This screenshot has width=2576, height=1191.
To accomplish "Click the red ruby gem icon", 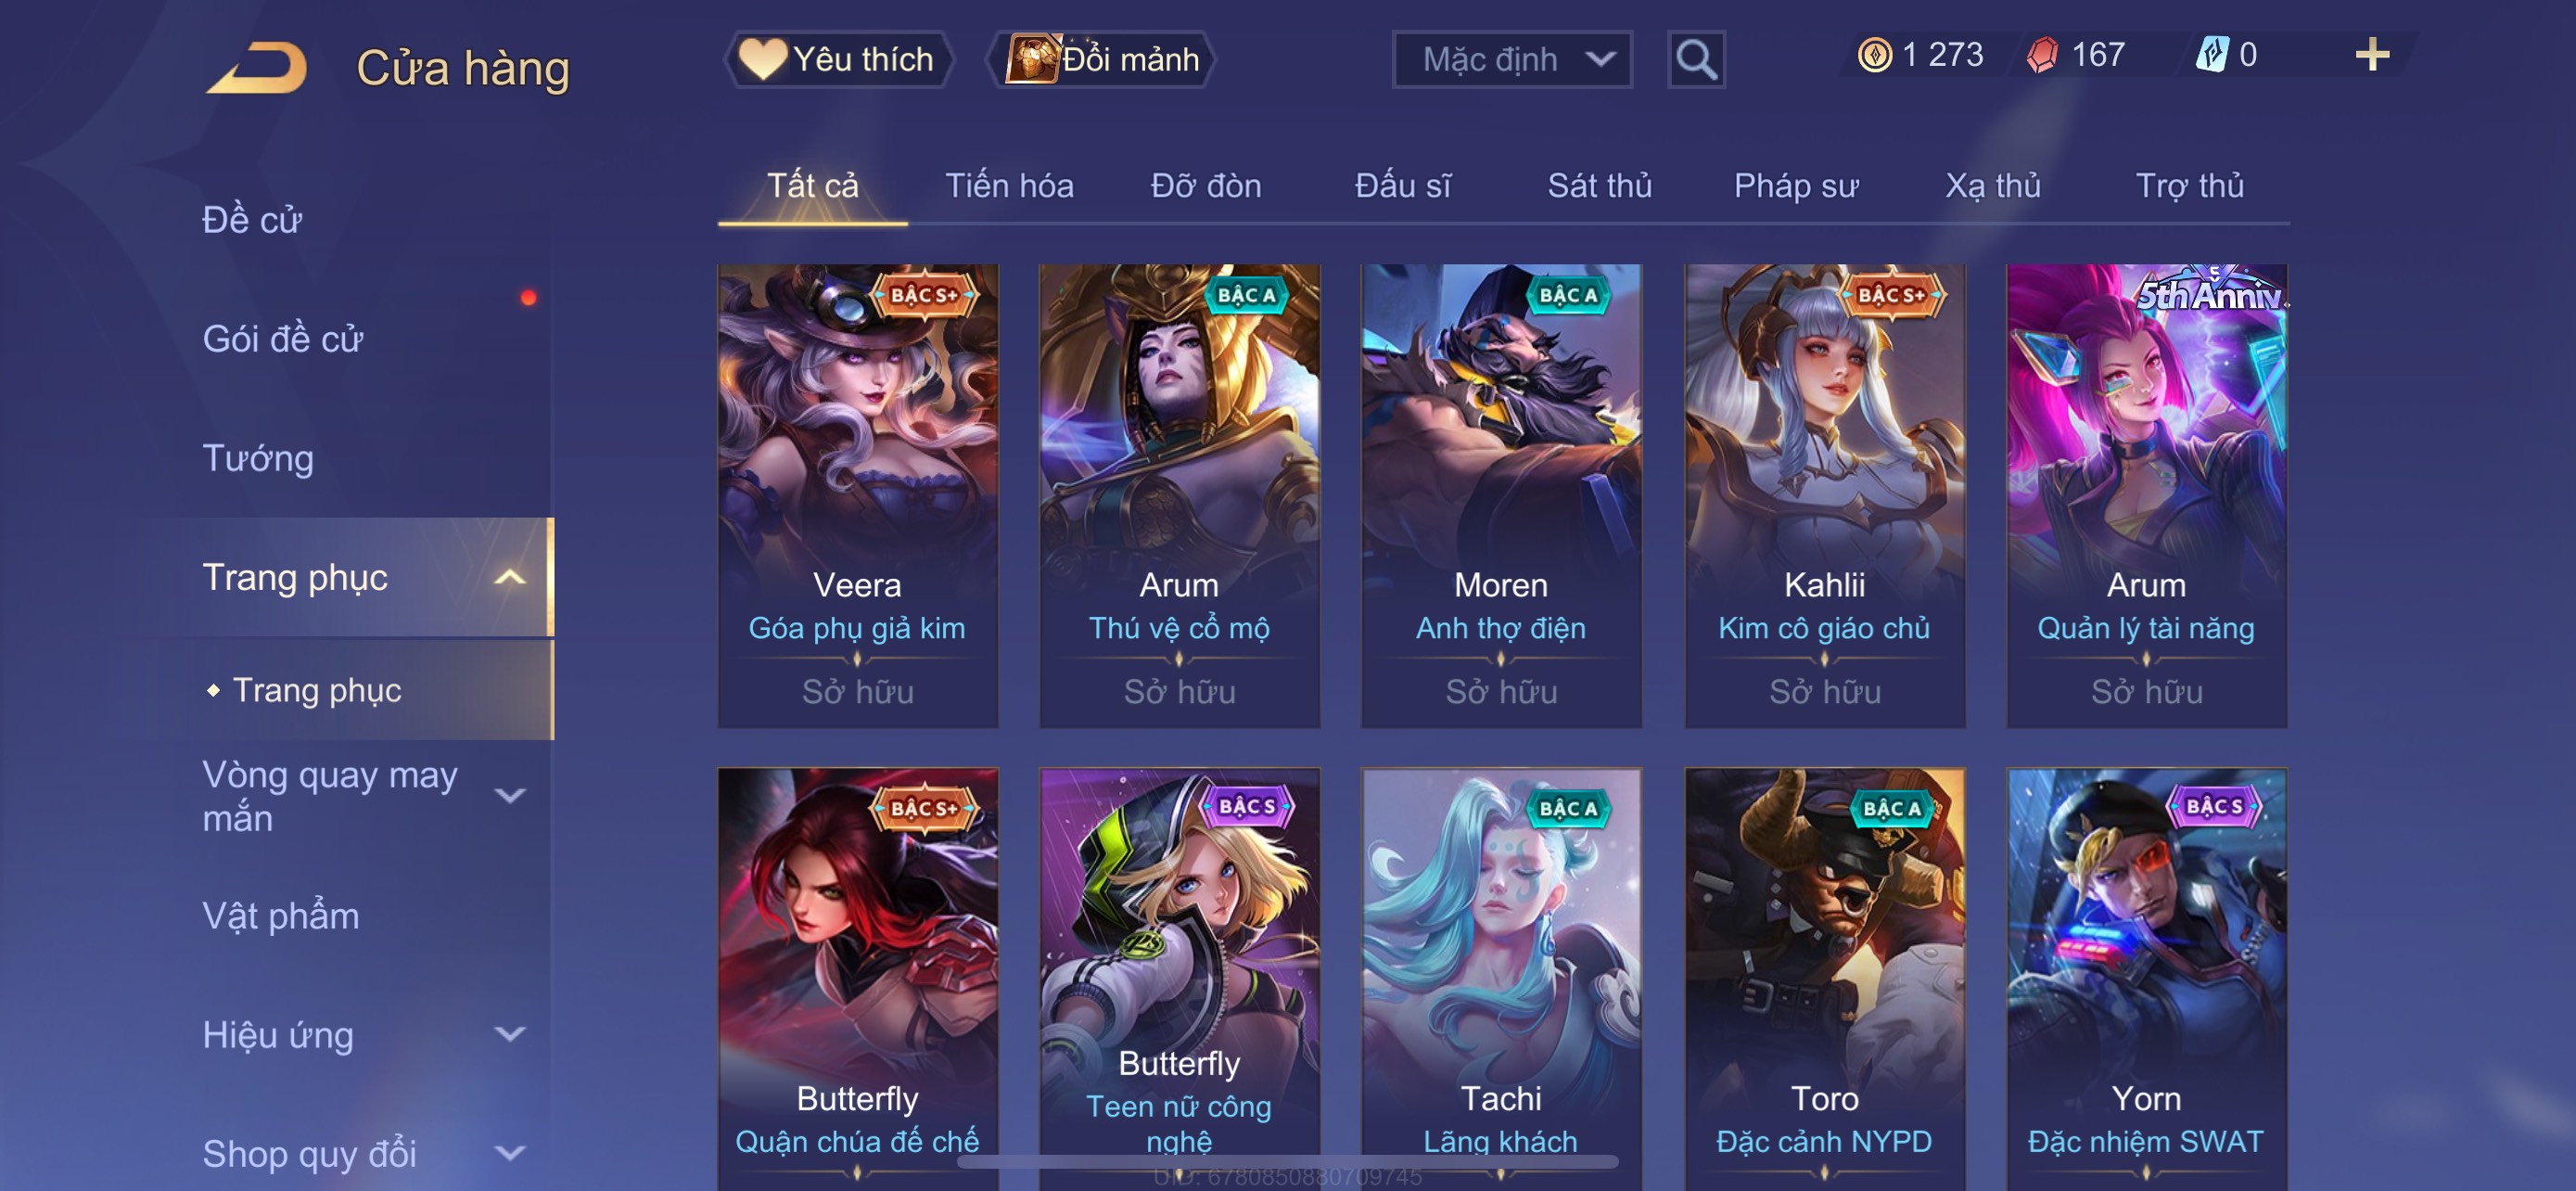I will point(2042,54).
